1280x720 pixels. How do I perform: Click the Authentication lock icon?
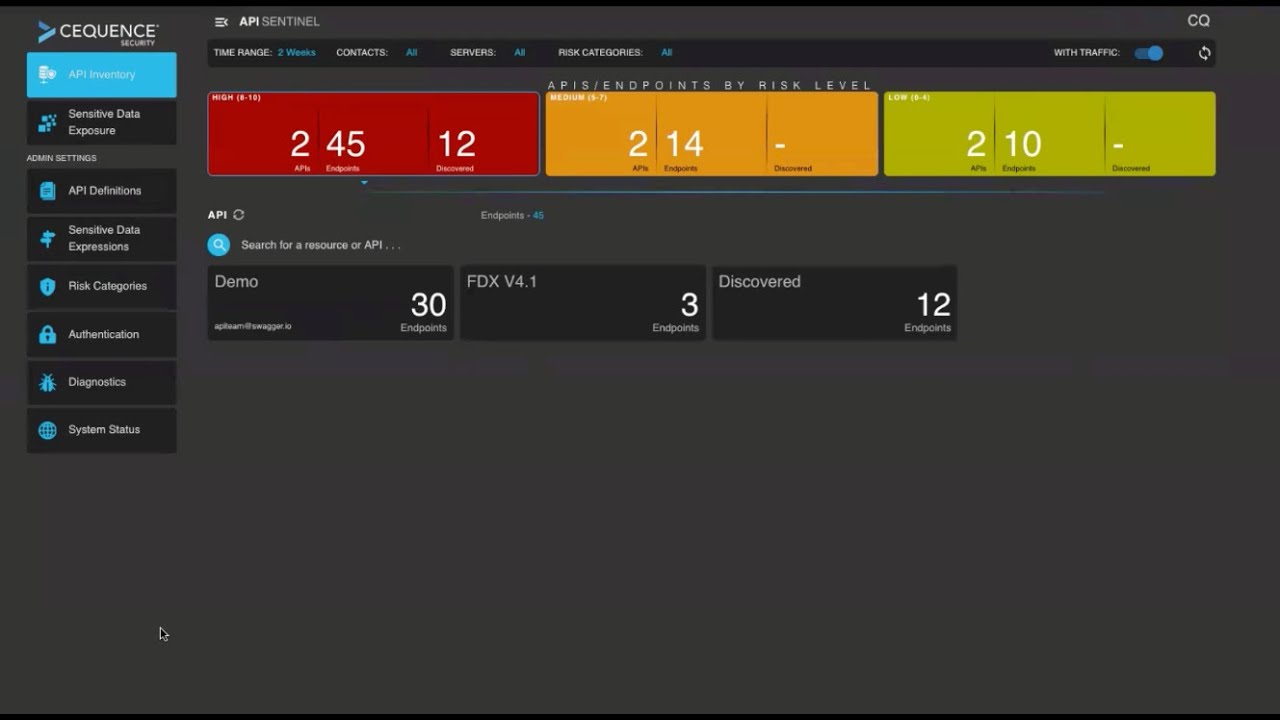[x=47, y=335]
